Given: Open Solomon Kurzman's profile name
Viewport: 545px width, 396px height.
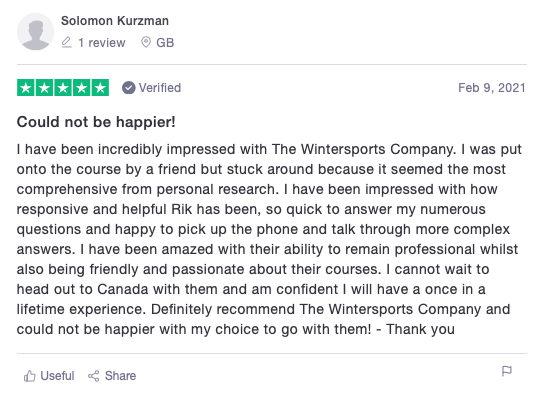Looking at the screenshot, I should (115, 21).
